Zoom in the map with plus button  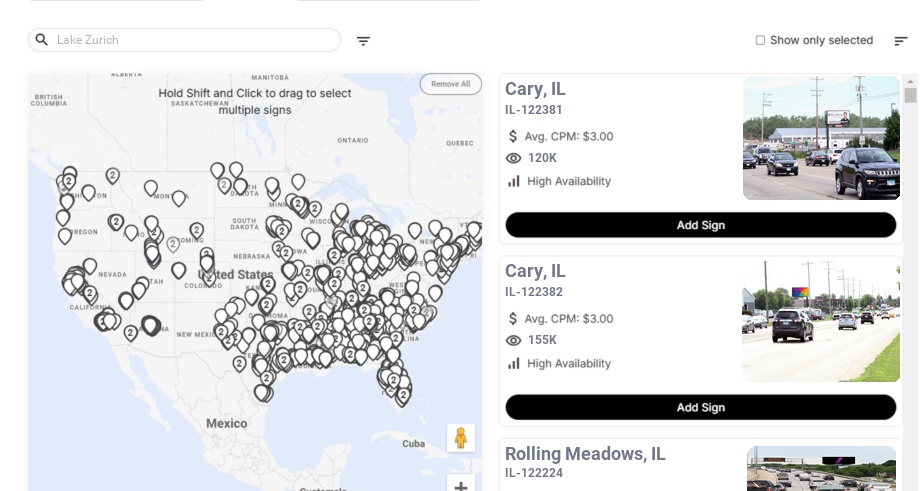[x=461, y=485]
